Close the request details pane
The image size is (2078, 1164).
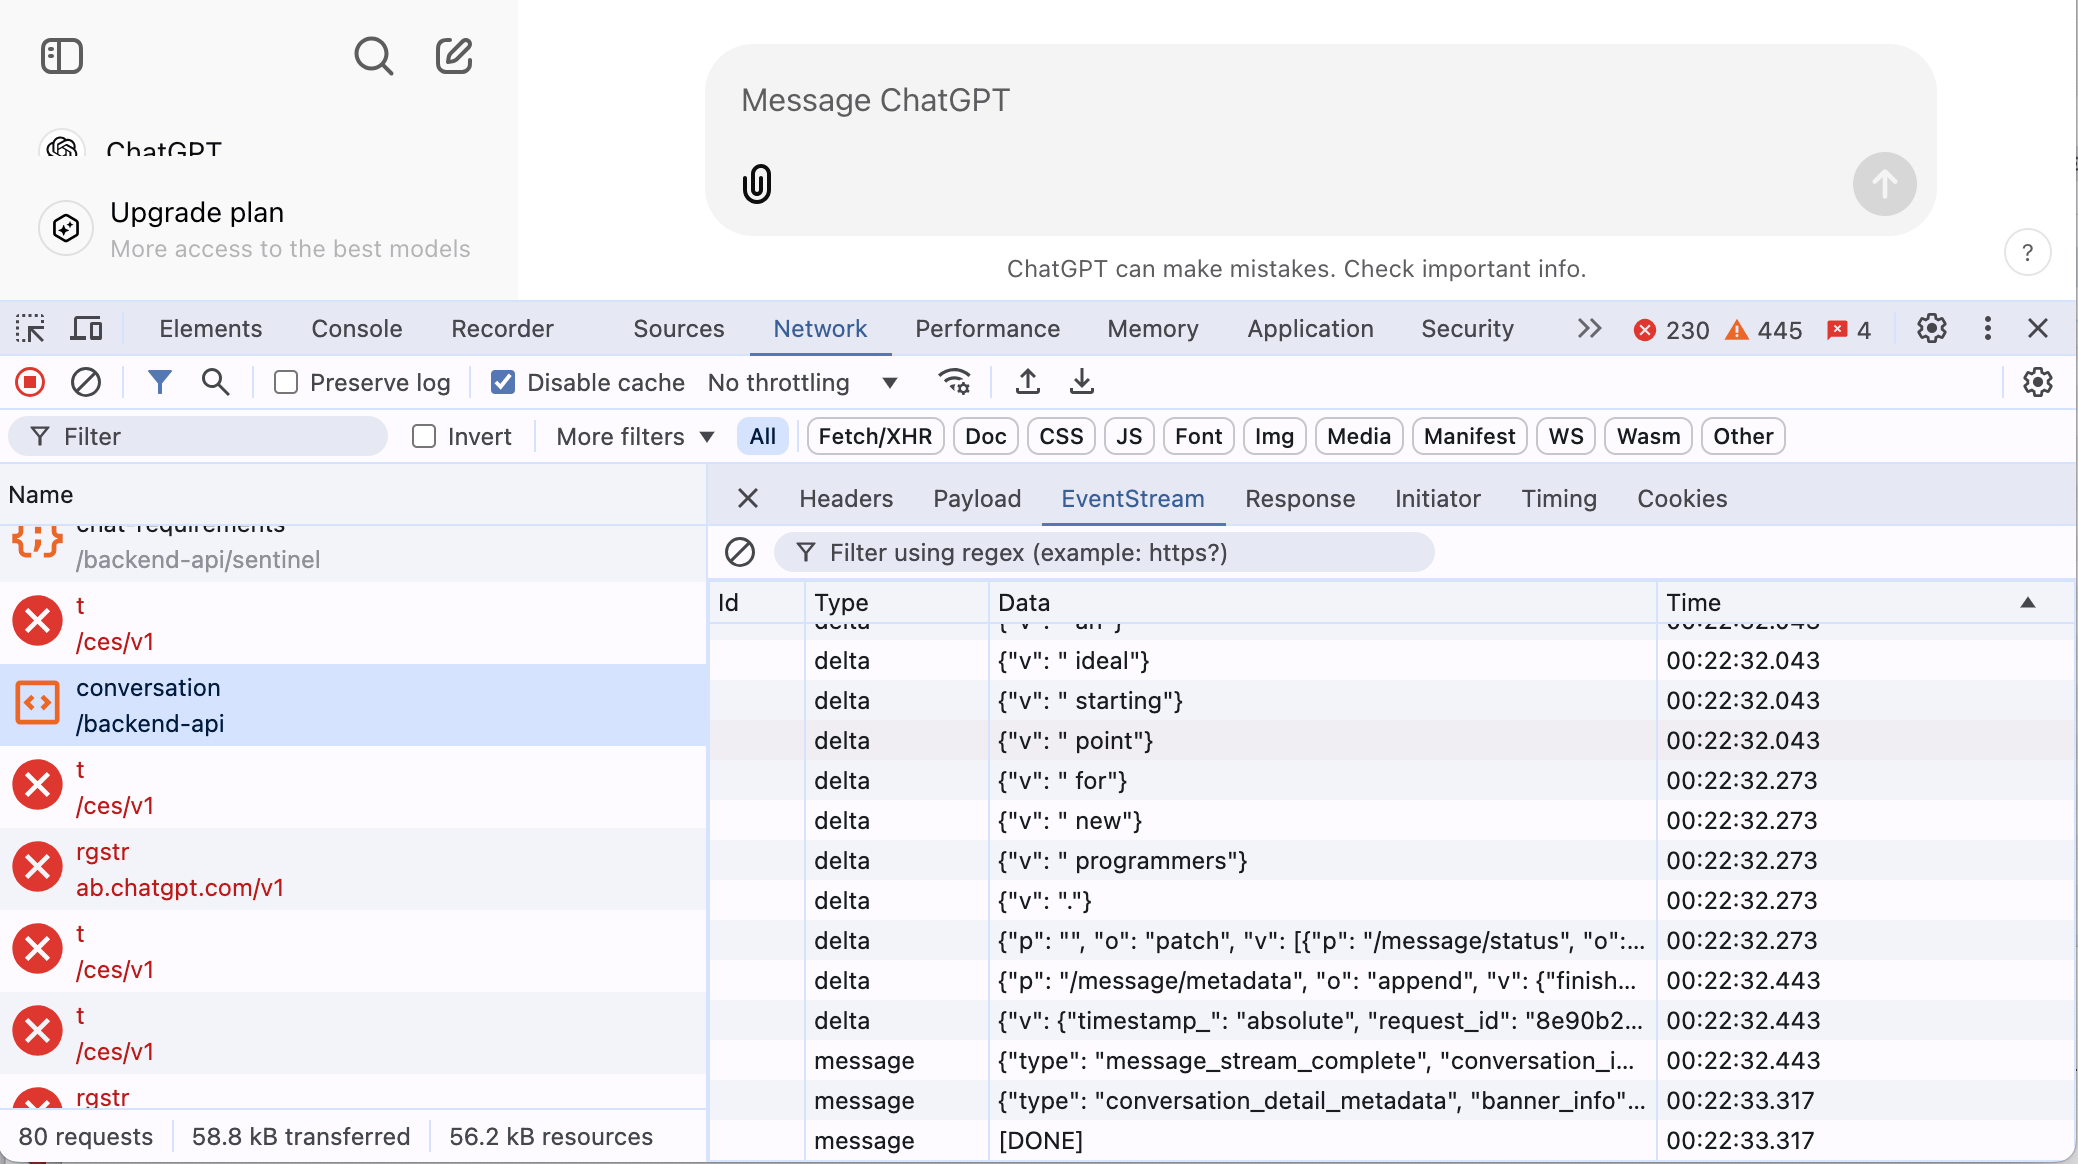point(747,498)
